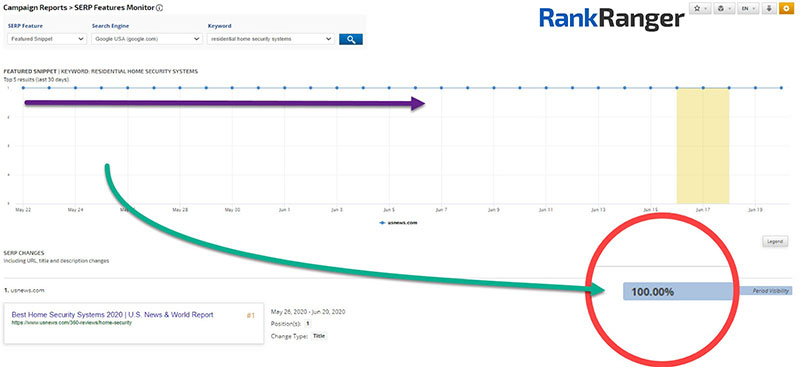Click the Rank Ranger logo
800x367 pixels.
point(611,19)
